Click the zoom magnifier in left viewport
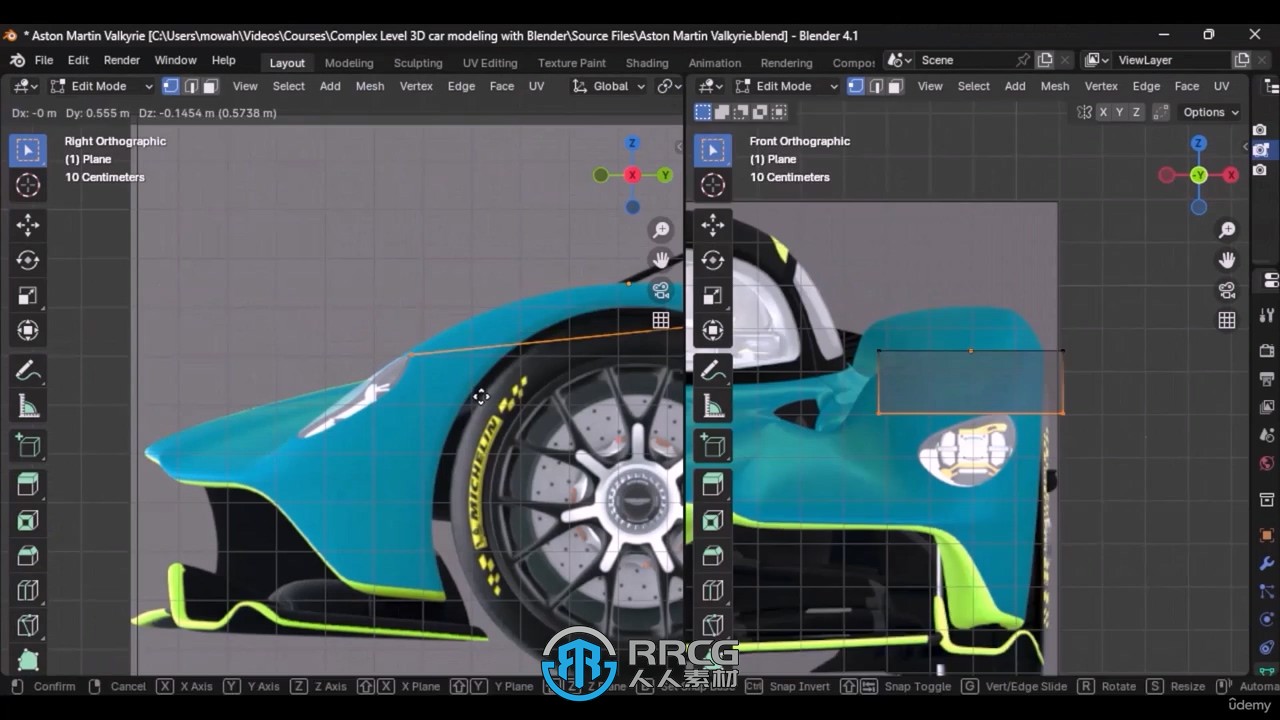The width and height of the screenshot is (1280, 720). tap(661, 230)
